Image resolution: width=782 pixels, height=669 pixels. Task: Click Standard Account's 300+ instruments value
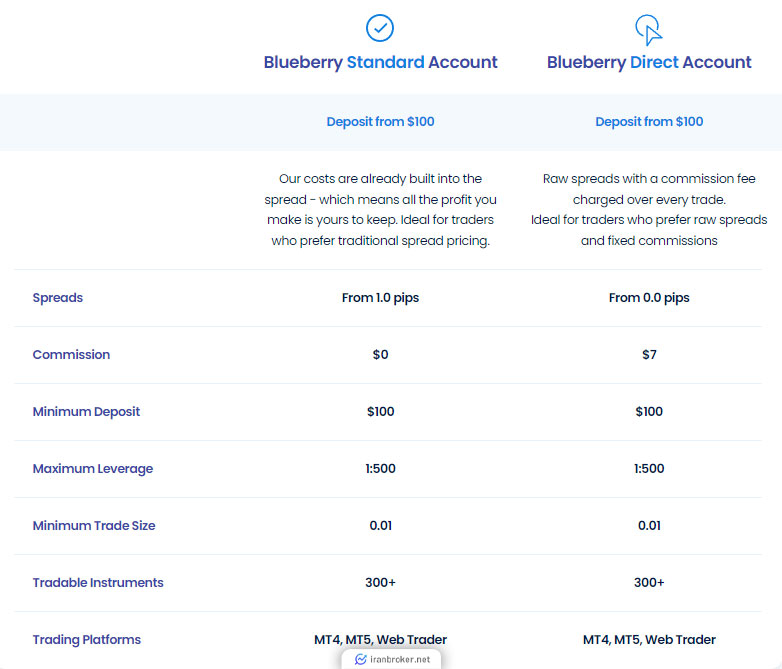(381, 583)
